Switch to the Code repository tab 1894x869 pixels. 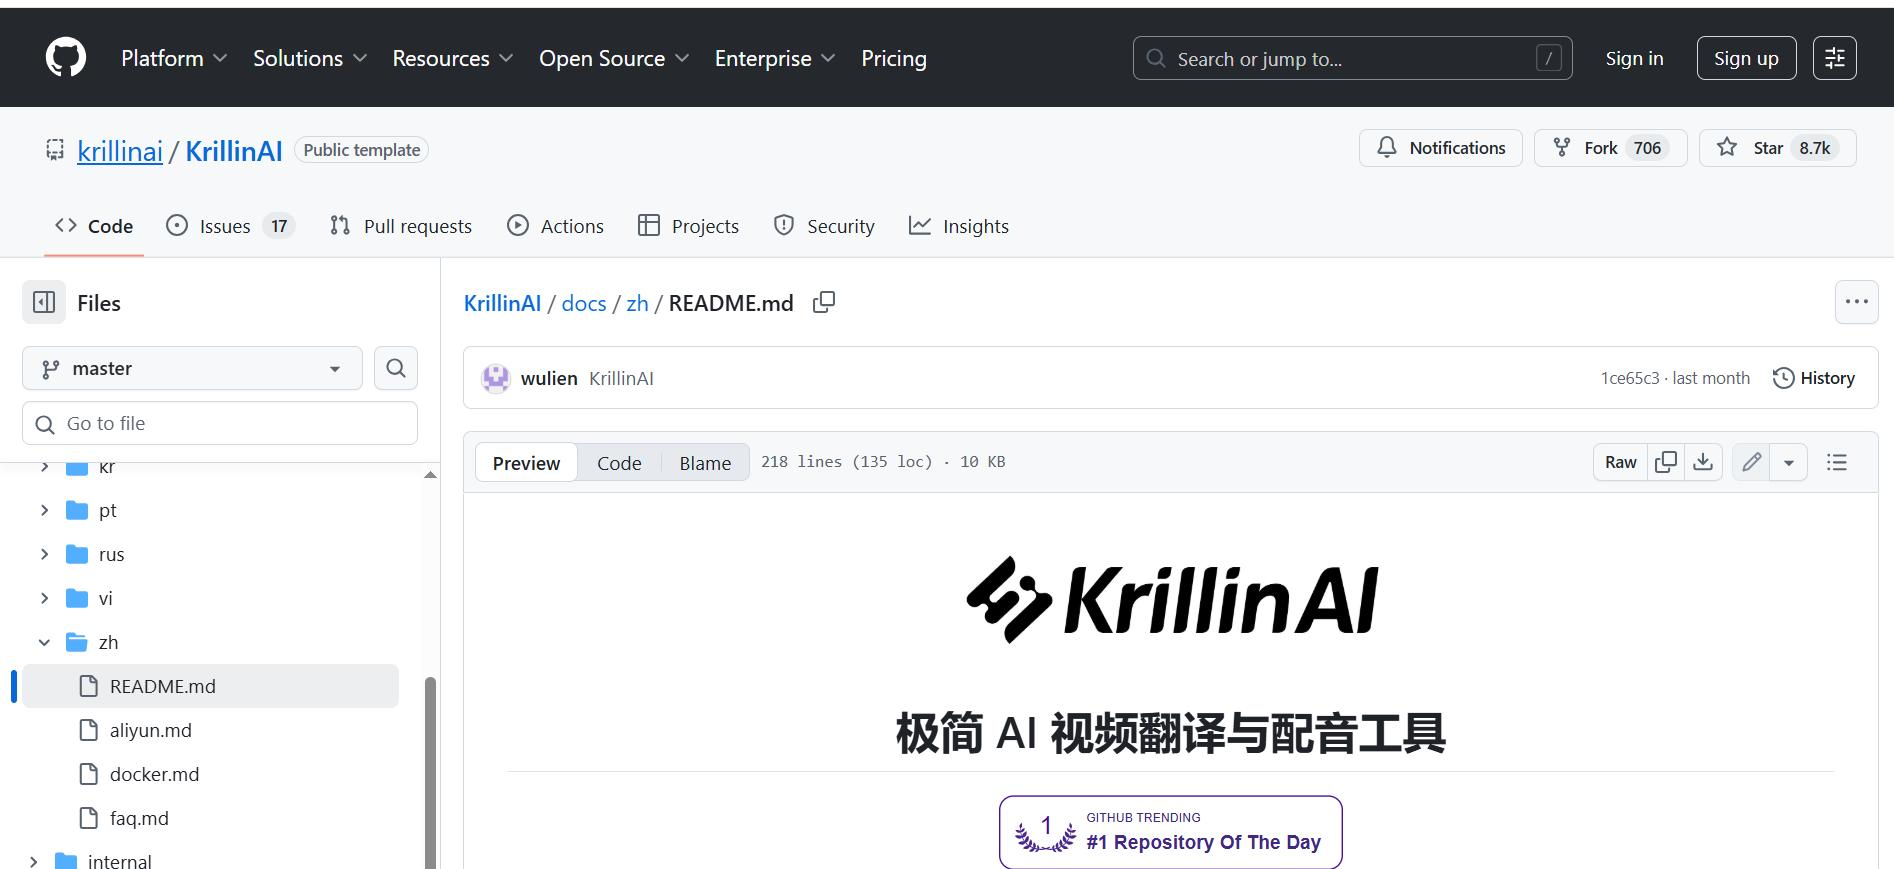pyautogui.click(x=94, y=226)
